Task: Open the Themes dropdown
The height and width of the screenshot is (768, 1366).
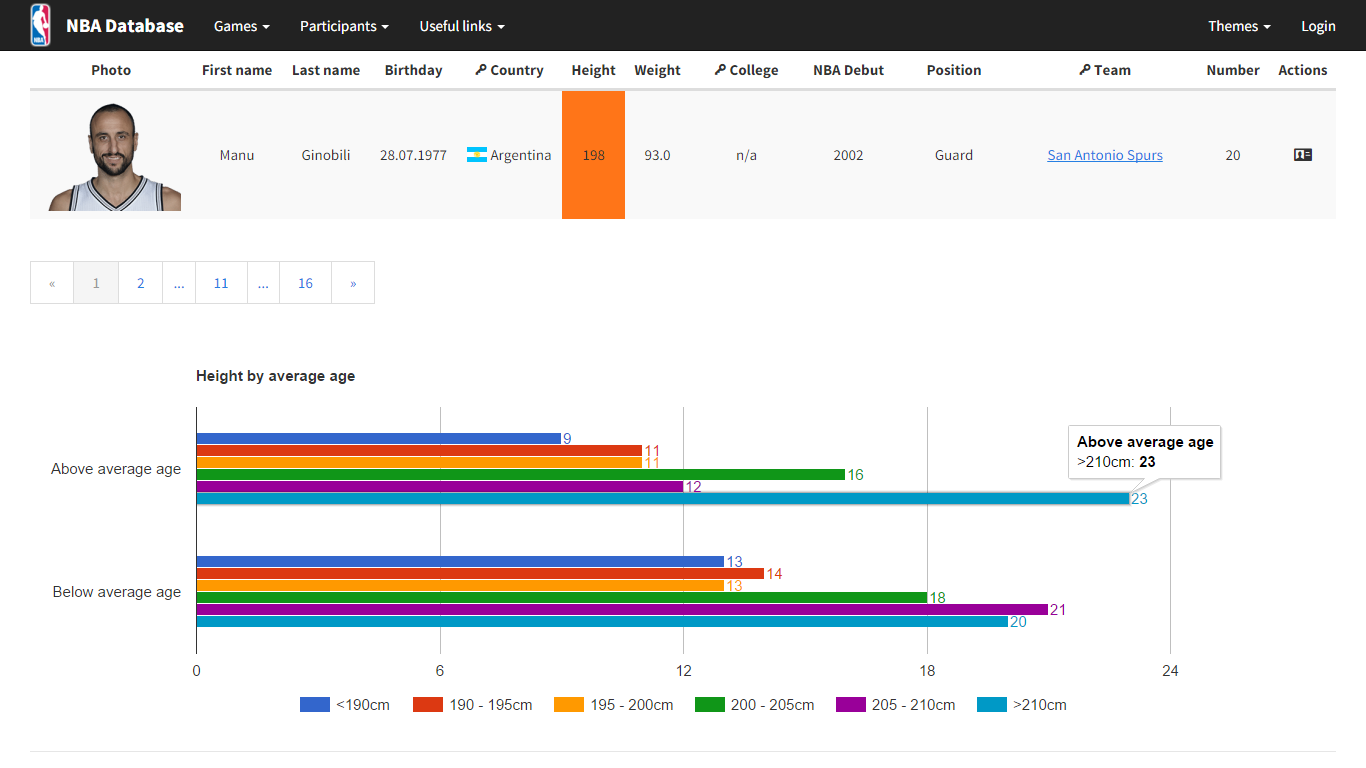Action: click(1239, 26)
